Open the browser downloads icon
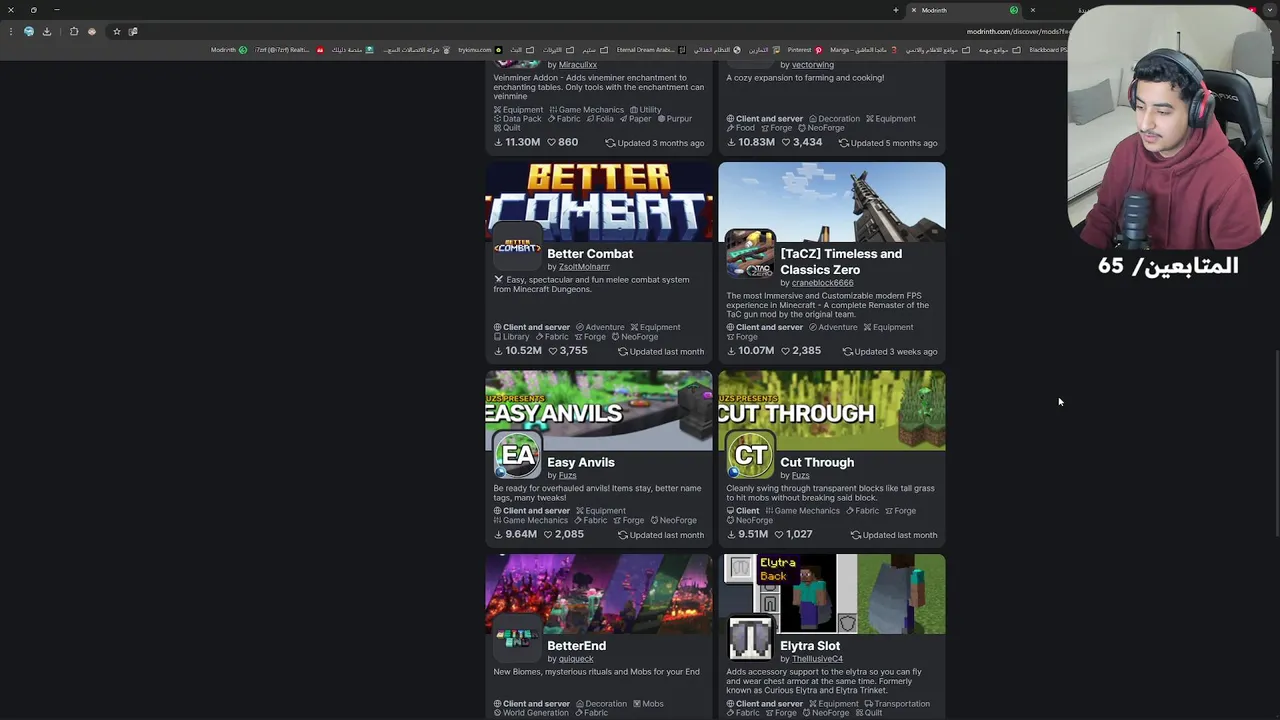 (46, 31)
